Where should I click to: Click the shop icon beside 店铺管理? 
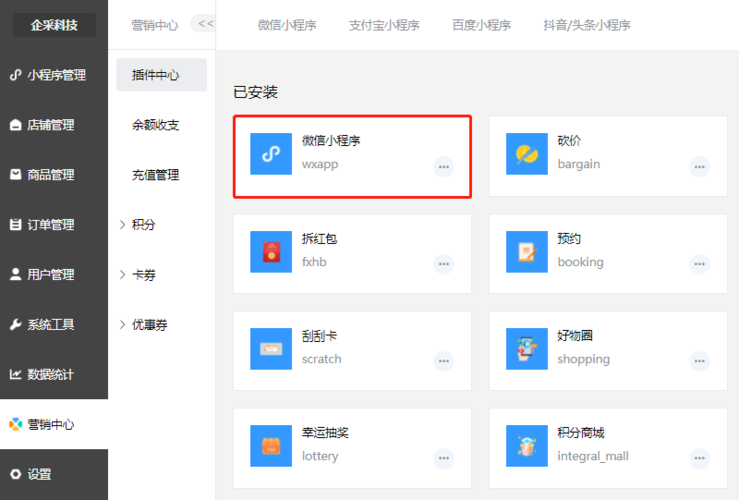click(16, 125)
